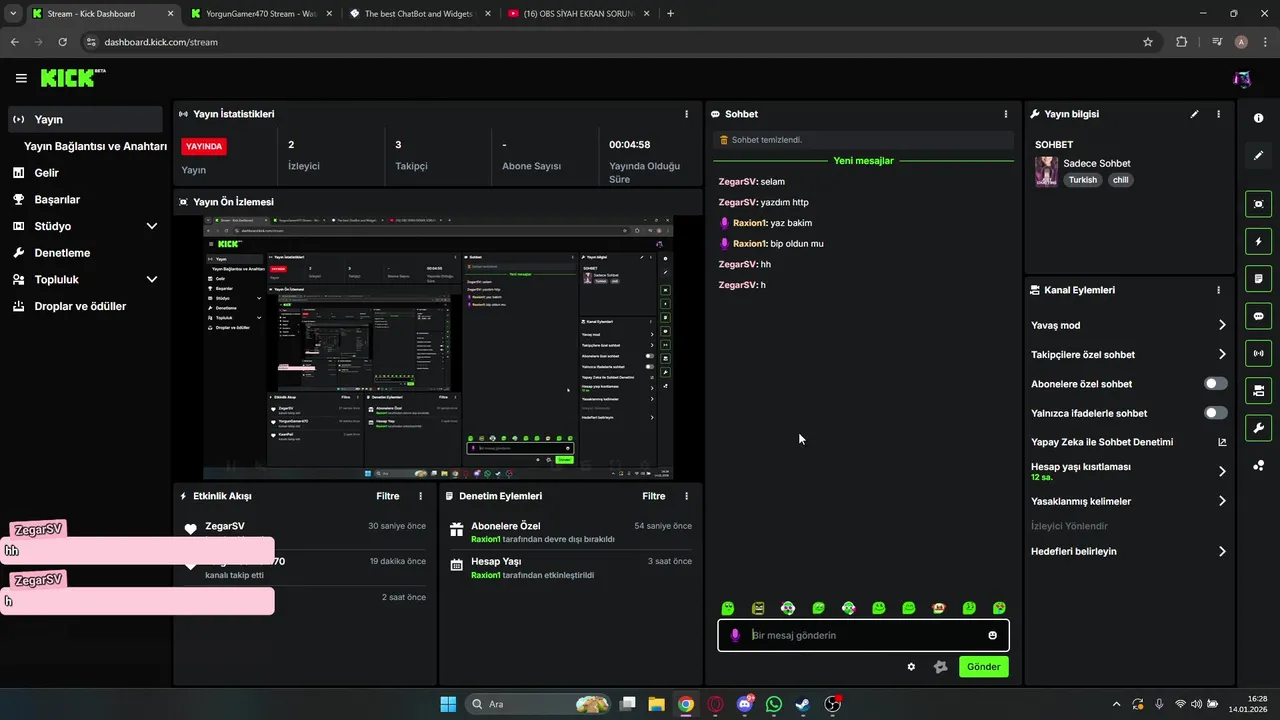Screen dimensions: 1280x720
Task: Click the pencil icon in the right rail
Action: [x=1258, y=155]
